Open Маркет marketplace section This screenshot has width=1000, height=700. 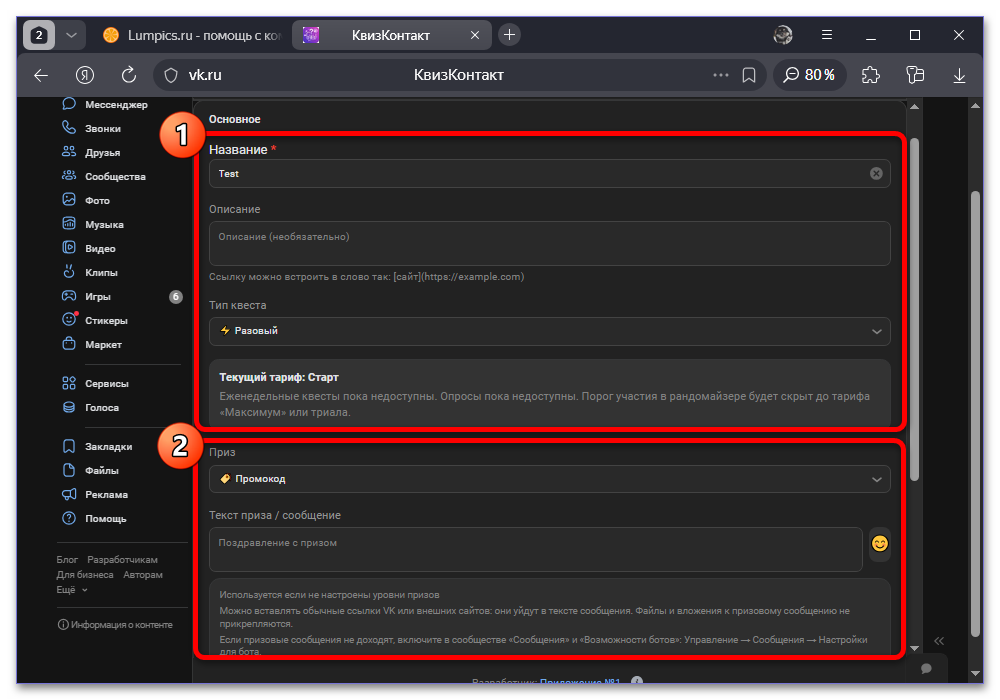[x=92, y=344]
